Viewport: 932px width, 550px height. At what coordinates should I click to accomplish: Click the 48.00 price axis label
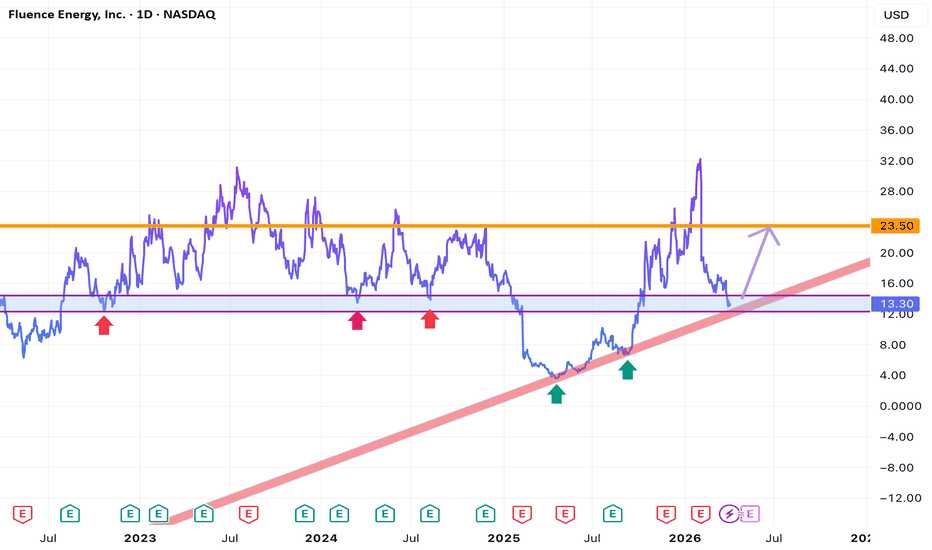point(896,39)
